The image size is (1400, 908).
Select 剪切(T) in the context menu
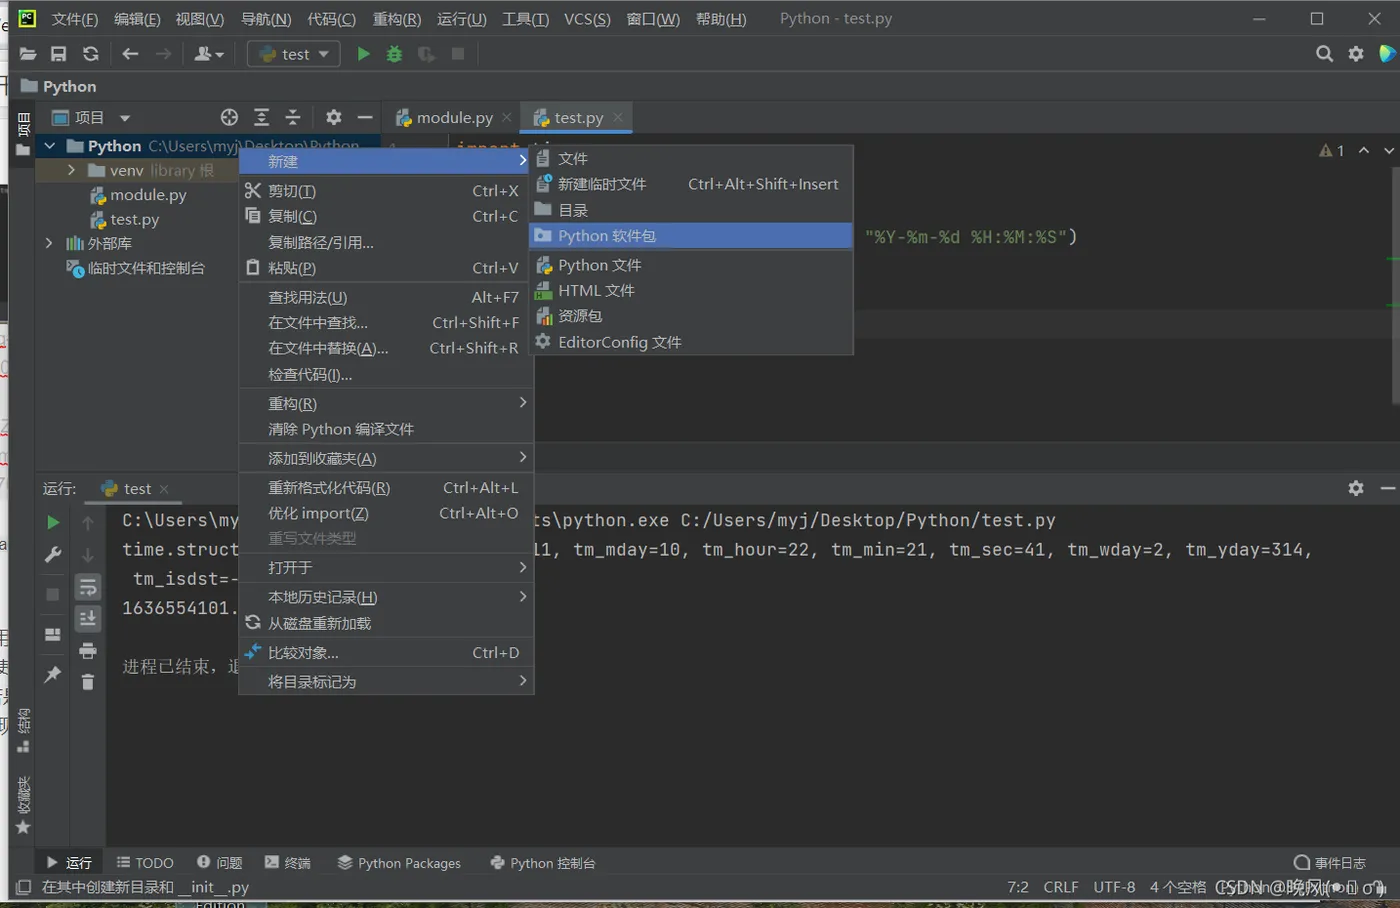click(386, 191)
